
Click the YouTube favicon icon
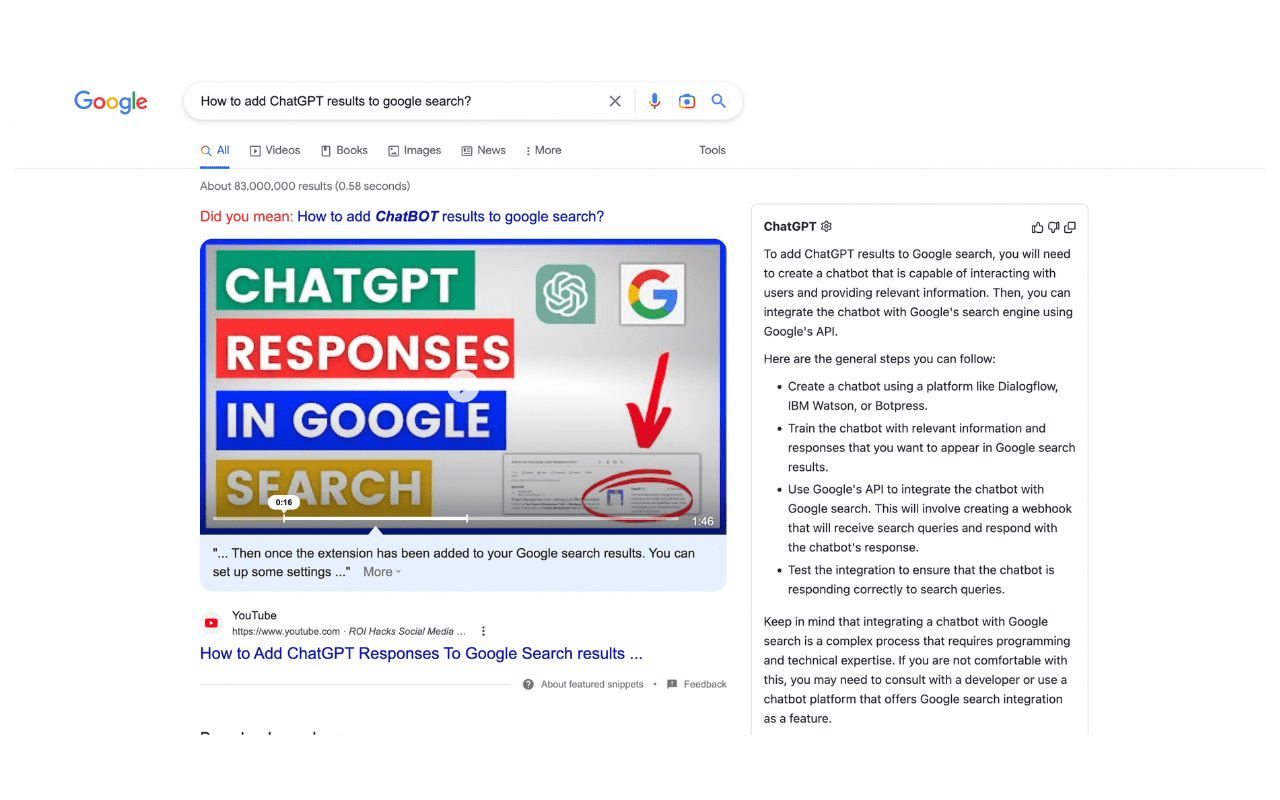pos(211,623)
